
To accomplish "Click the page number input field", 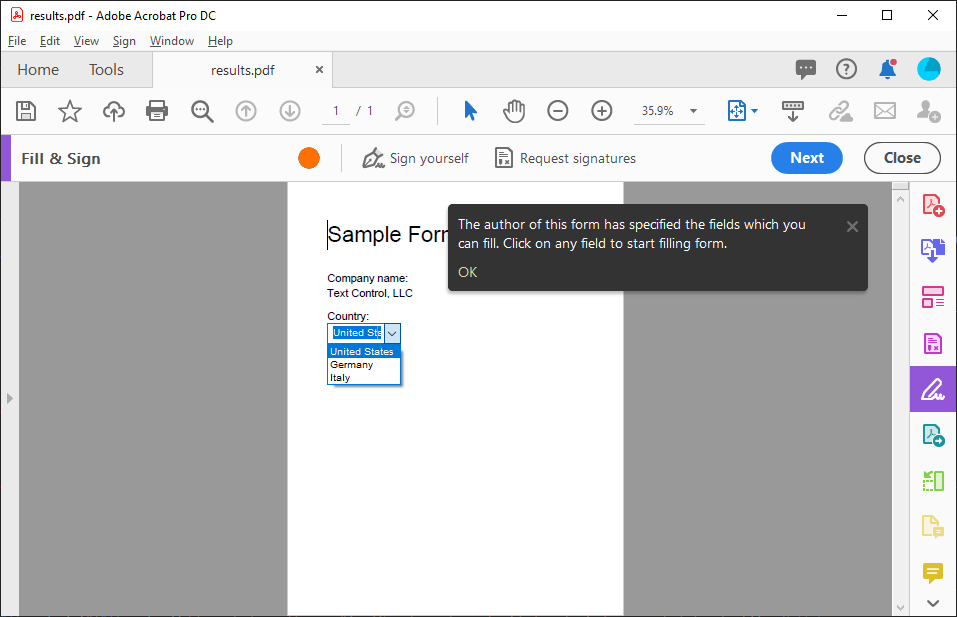I will [x=336, y=111].
